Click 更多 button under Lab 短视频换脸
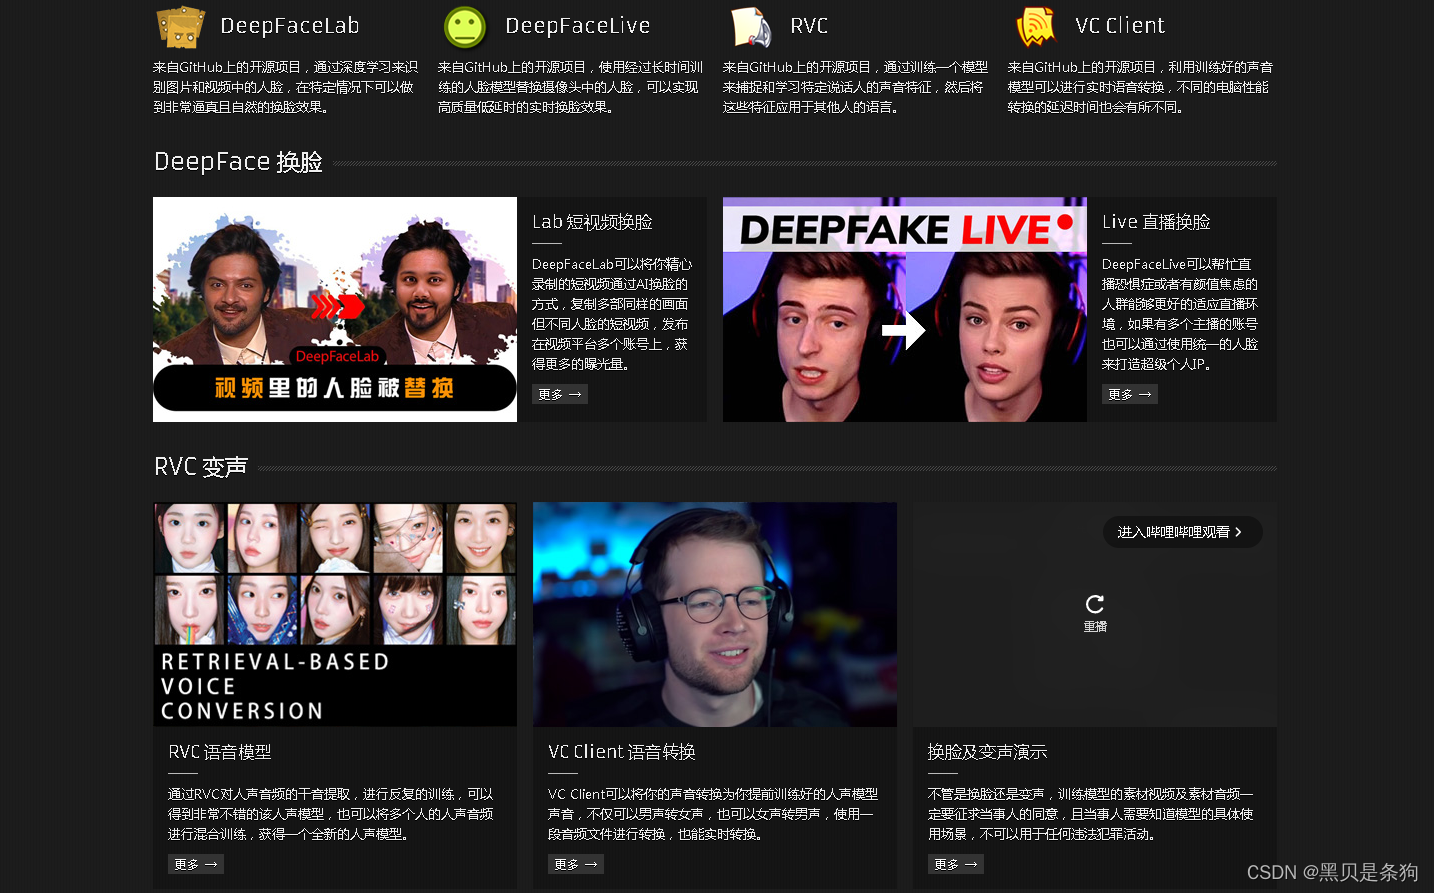The height and width of the screenshot is (893, 1434). (x=560, y=394)
